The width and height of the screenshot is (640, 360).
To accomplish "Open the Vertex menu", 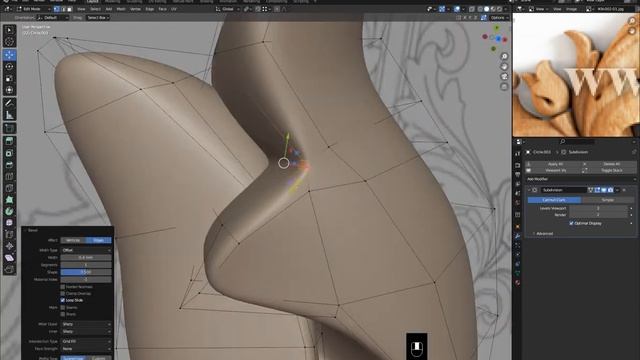I will [x=135, y=9].
